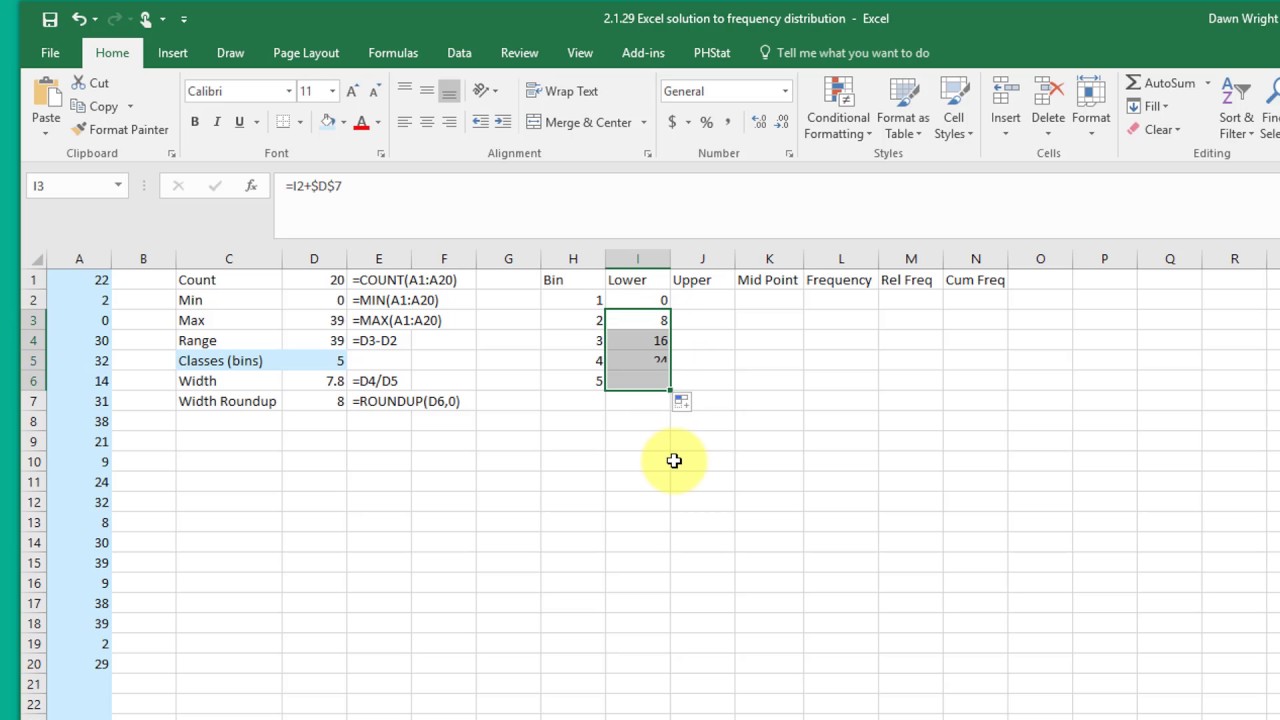Open the fill color picker arrow

343,122
